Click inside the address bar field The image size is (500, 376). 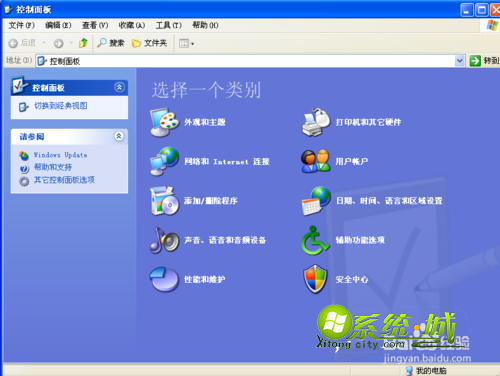coord(251,61)
